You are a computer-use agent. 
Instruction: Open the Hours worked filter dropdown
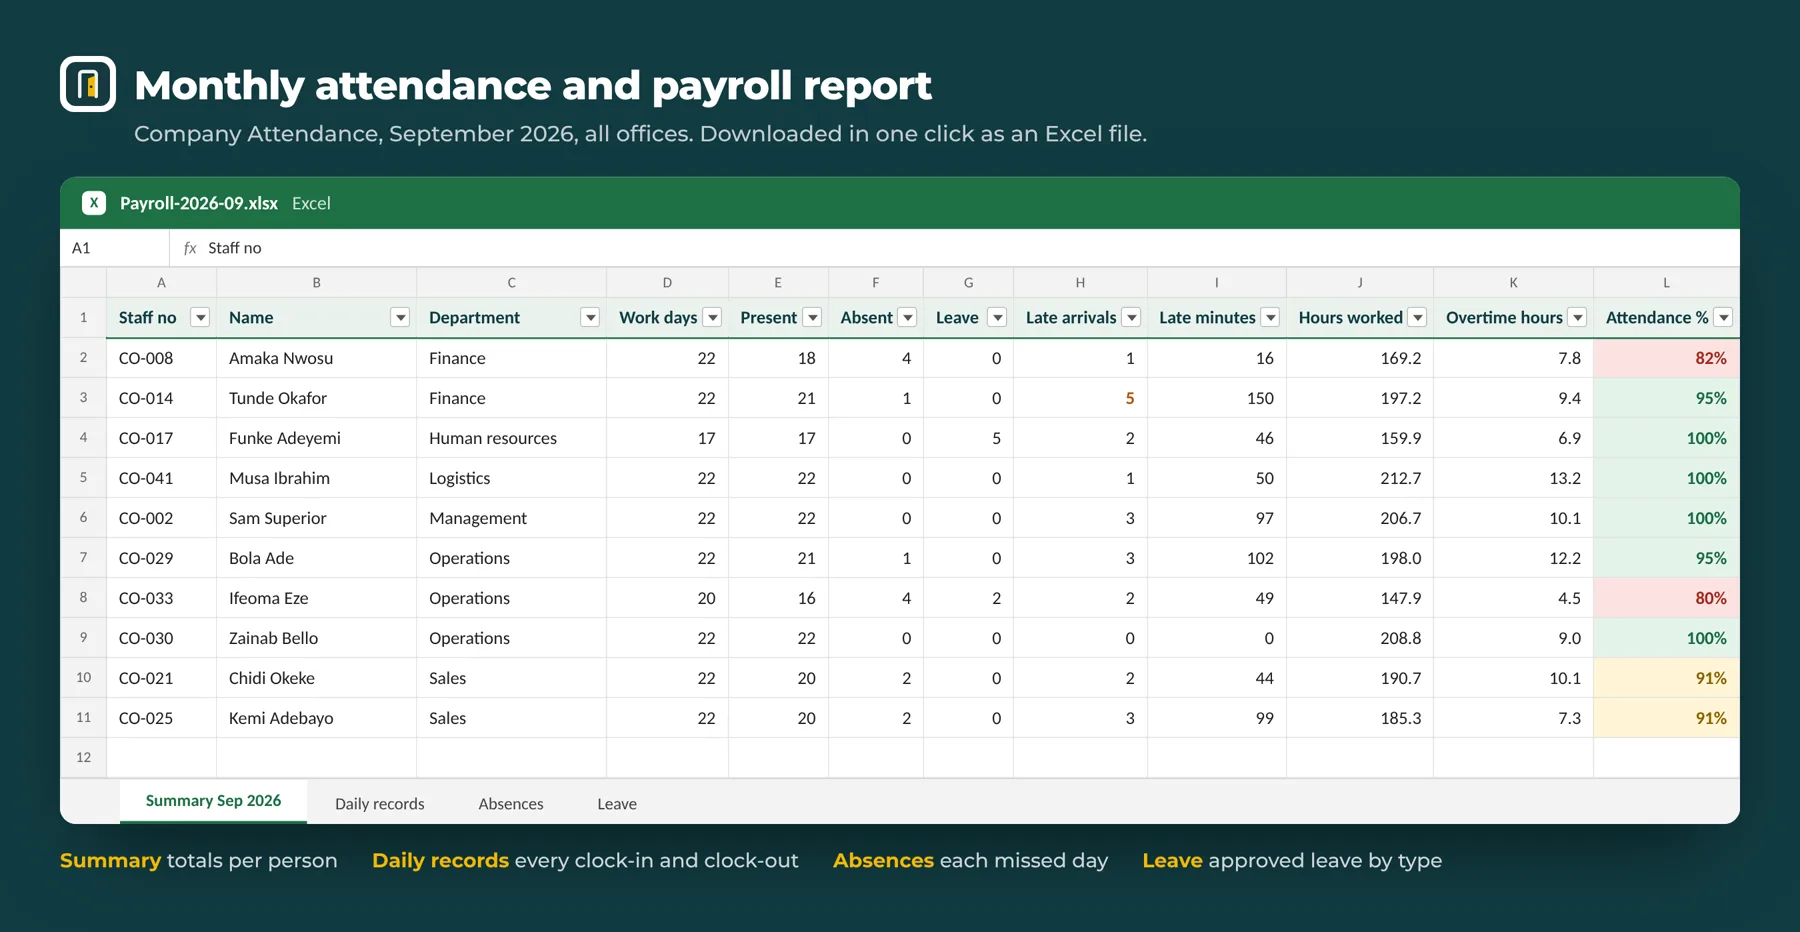coord(1417,317)
